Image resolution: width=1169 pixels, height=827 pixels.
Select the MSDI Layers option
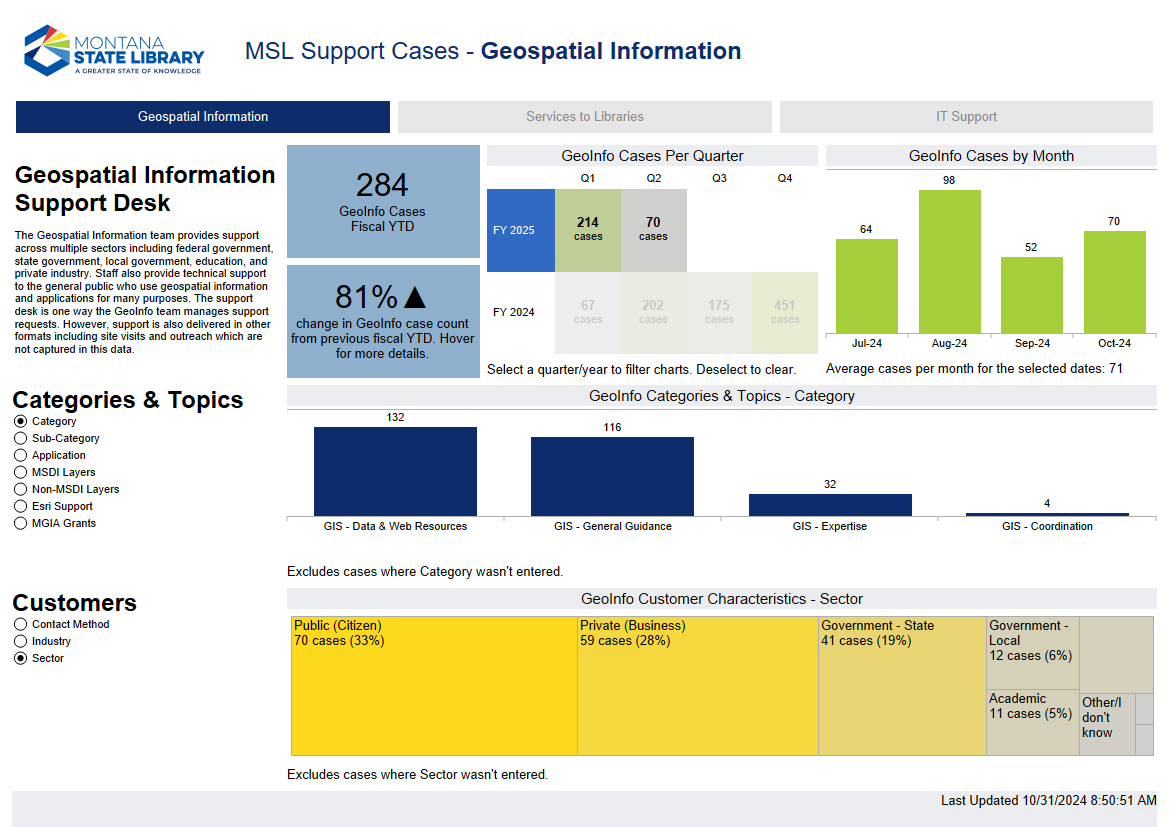pos(20,472)
